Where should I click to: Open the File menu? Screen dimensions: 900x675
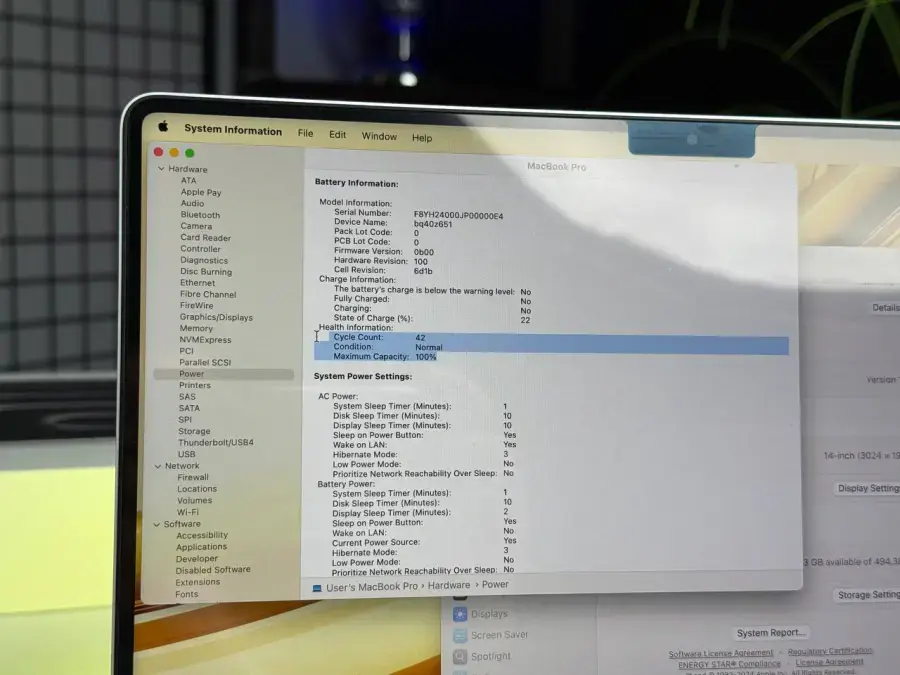click(305, 133)
